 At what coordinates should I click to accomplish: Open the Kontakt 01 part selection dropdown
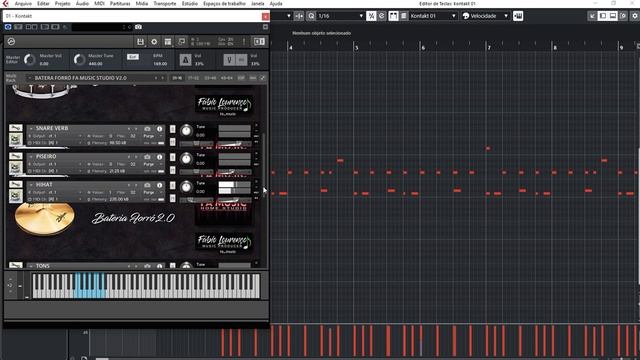pos(433,16)
